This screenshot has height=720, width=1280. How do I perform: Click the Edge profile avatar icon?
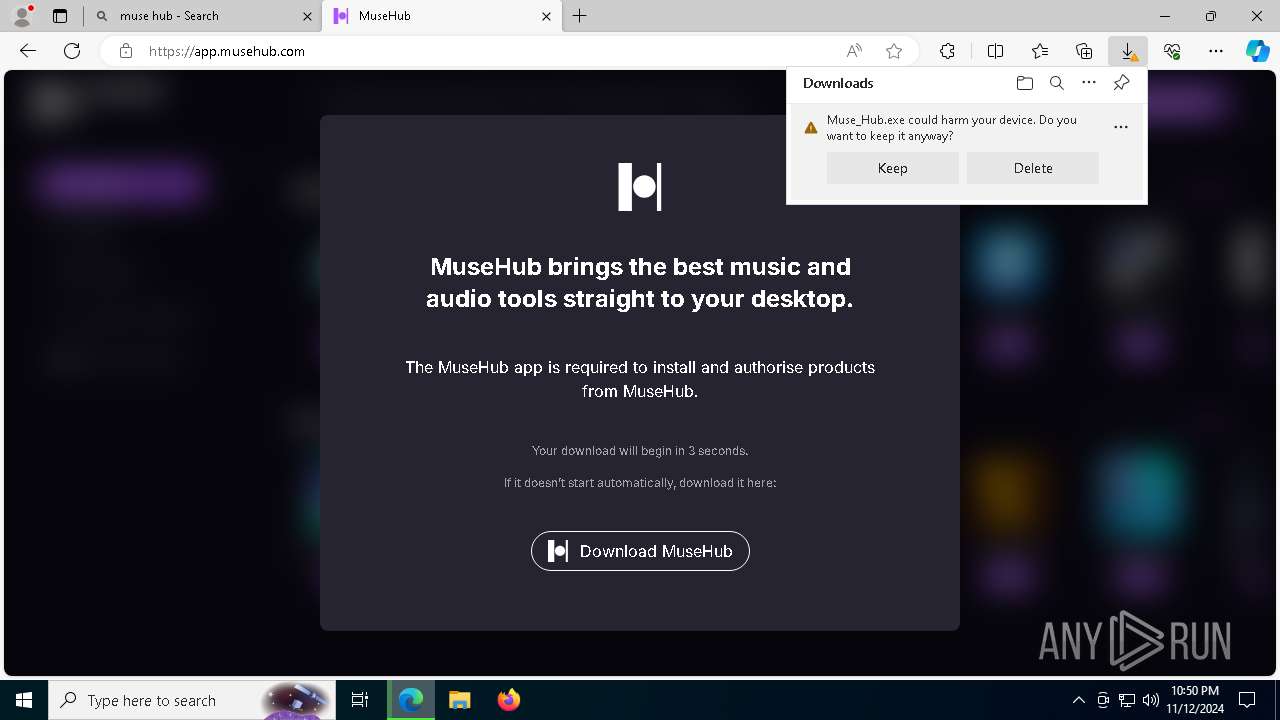pos(22,16)
